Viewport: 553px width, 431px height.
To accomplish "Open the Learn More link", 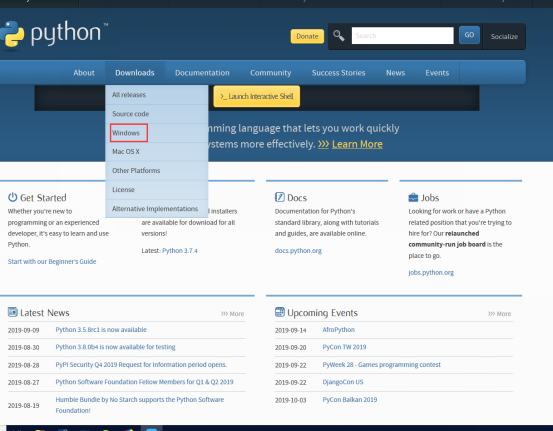I will point(357,144).
